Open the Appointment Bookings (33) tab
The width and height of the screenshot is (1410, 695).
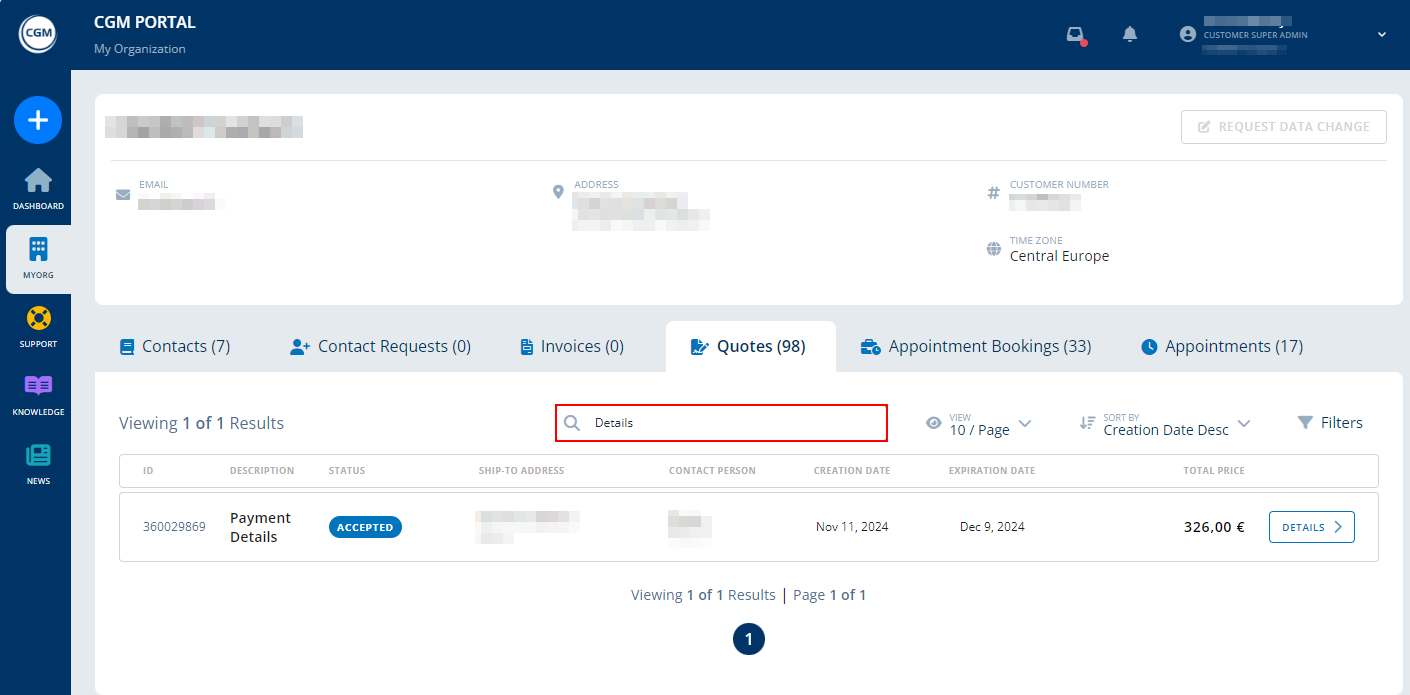976,347
